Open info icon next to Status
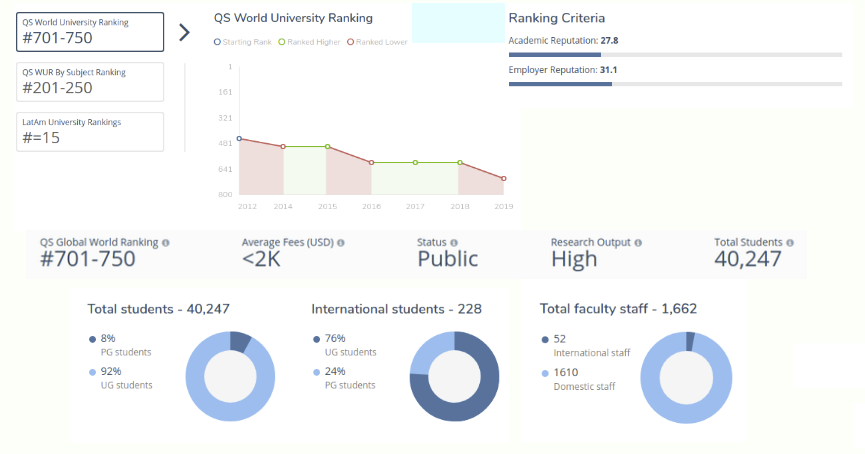865x454 pixels. point(454,243)
